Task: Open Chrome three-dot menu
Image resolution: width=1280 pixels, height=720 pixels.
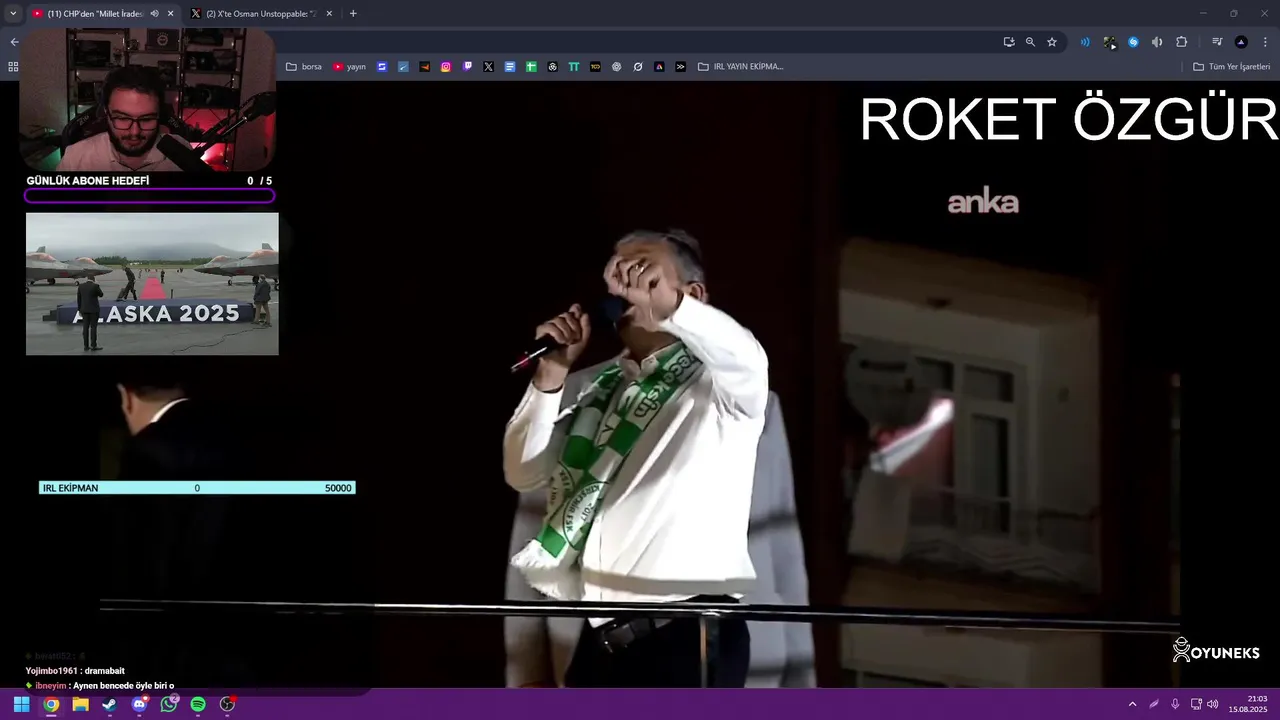Action: coord(1265,42)
